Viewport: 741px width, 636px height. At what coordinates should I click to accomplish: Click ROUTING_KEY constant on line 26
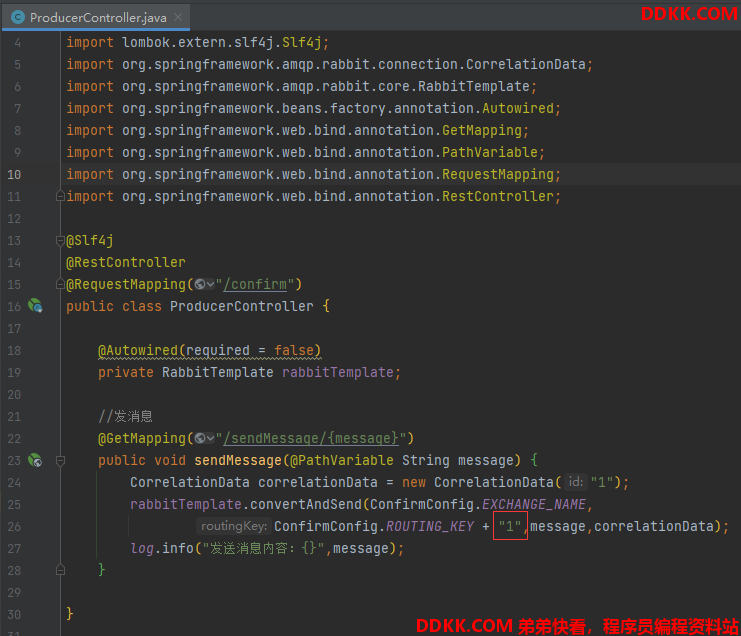pyautogui.click(x=430, y=526)
